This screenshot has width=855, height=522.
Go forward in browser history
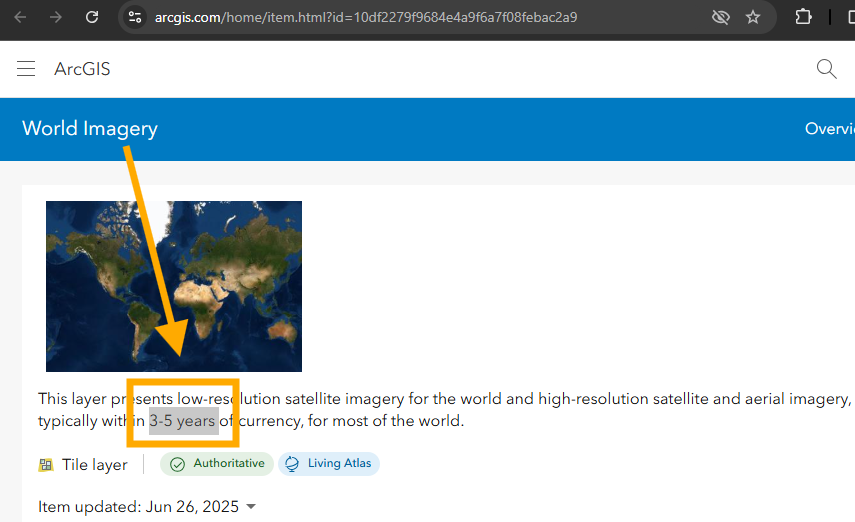(x=56, y=17)
